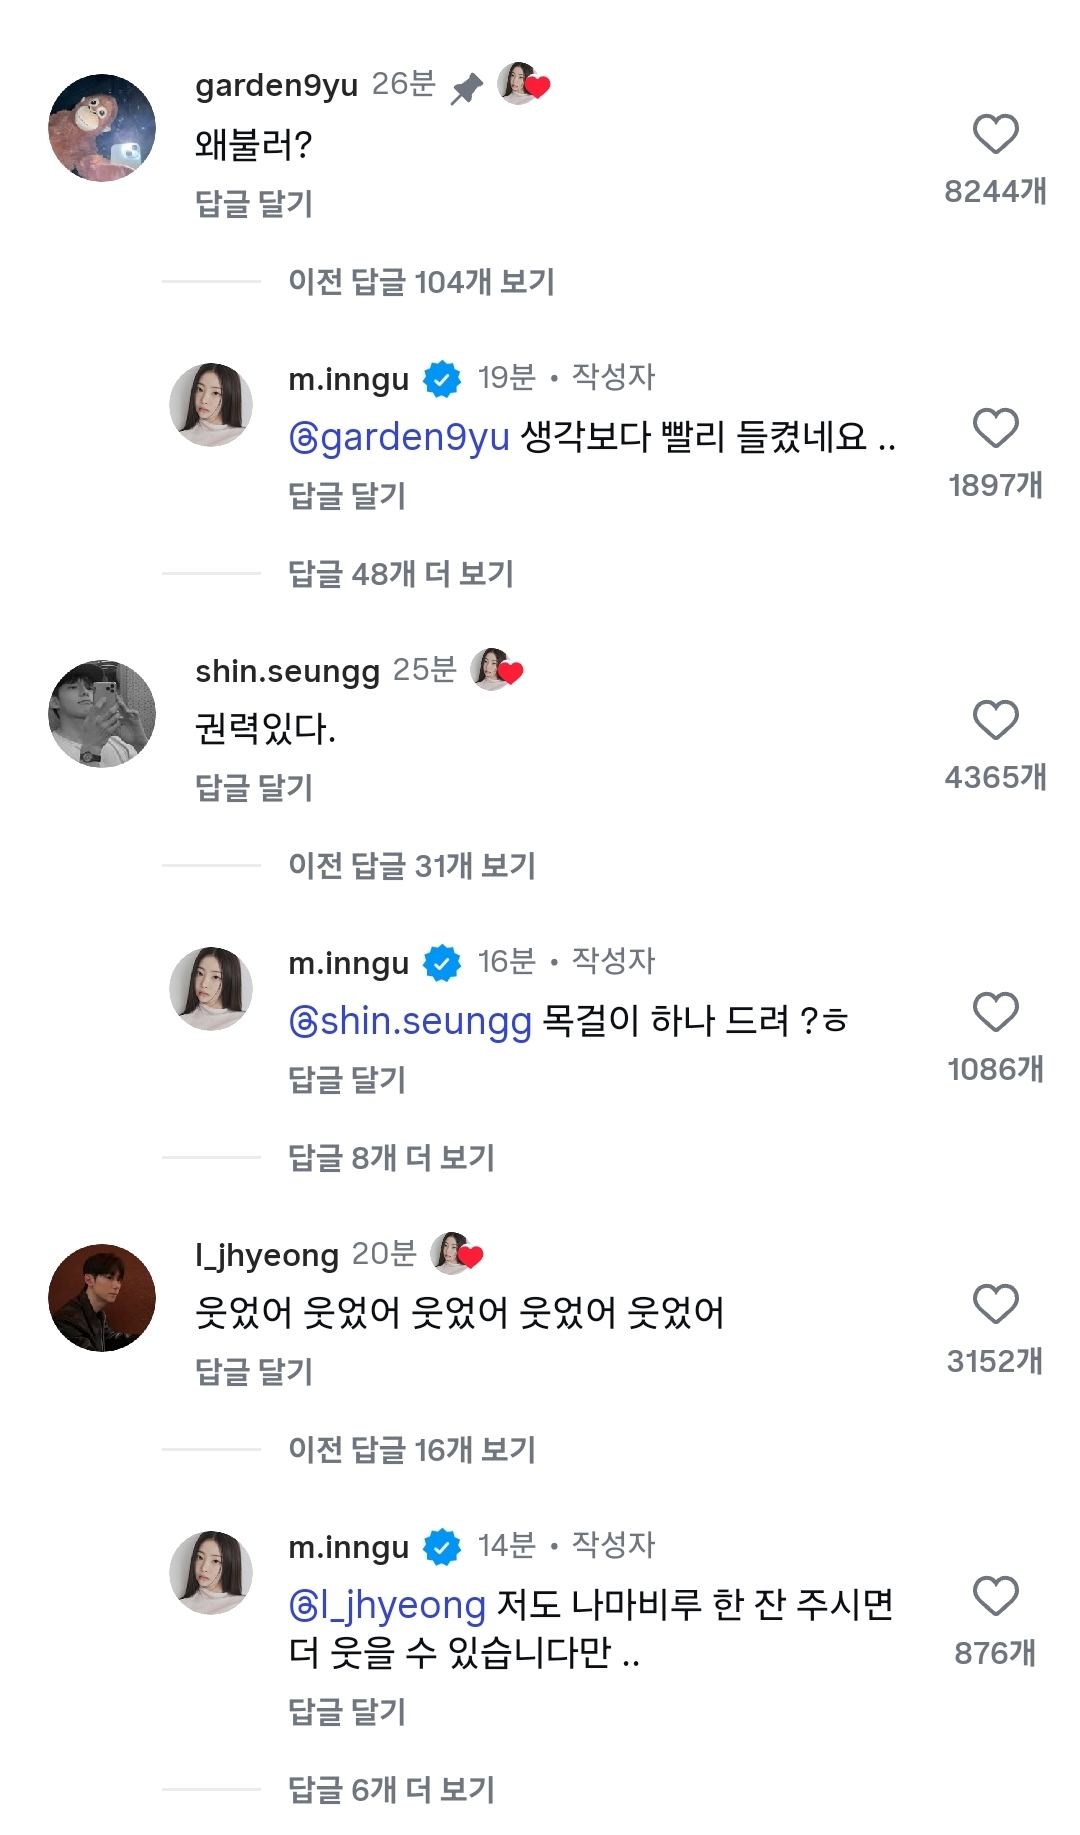This screenshot has width=1080, height=1835.
Task: Open garden9yu's orangutan profile picture
Action: 102,128
